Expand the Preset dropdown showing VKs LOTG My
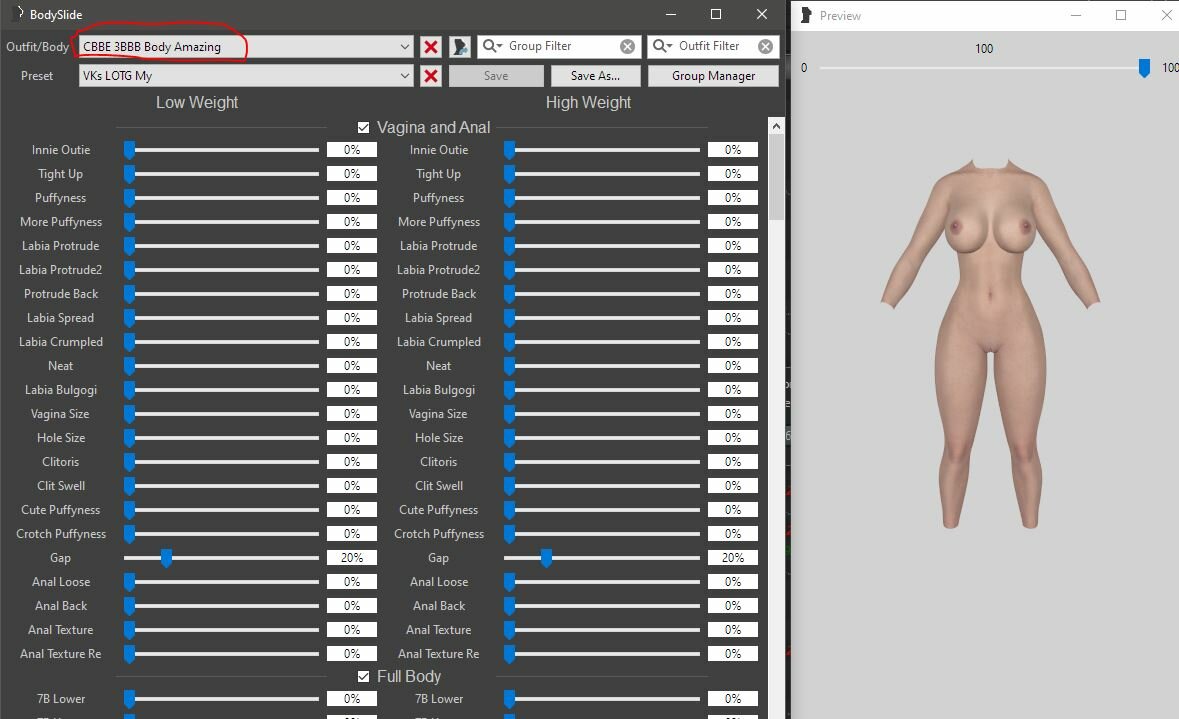This screenshot has height=719, width=1179. pyautogui.click(x=404, y=76)
